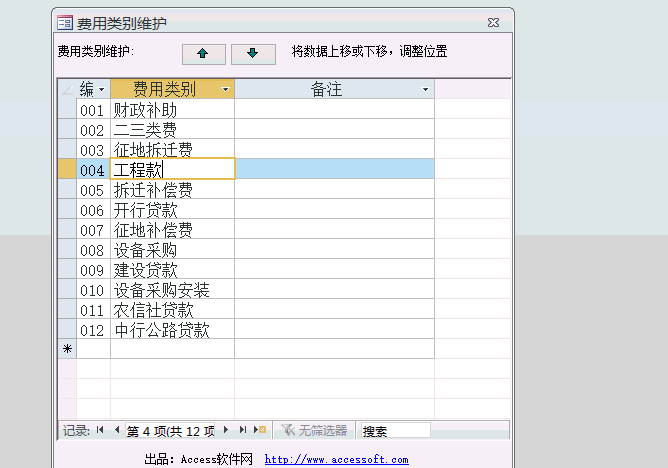
Task: Open the www.accessoft.com link
Action: 337,459
